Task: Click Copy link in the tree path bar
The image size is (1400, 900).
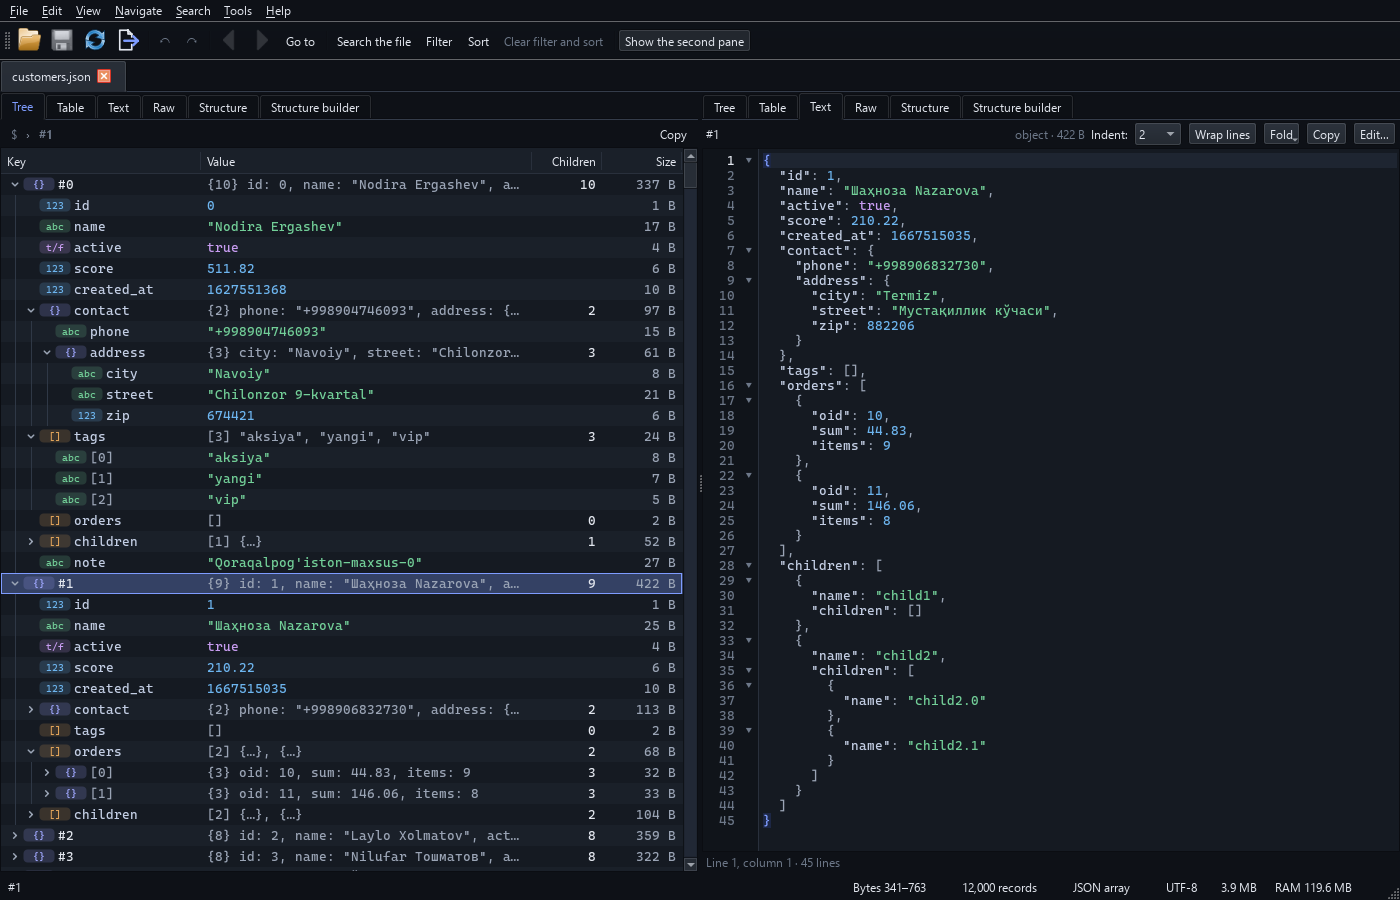Action: pyautogui.click(x=673, y=135)
